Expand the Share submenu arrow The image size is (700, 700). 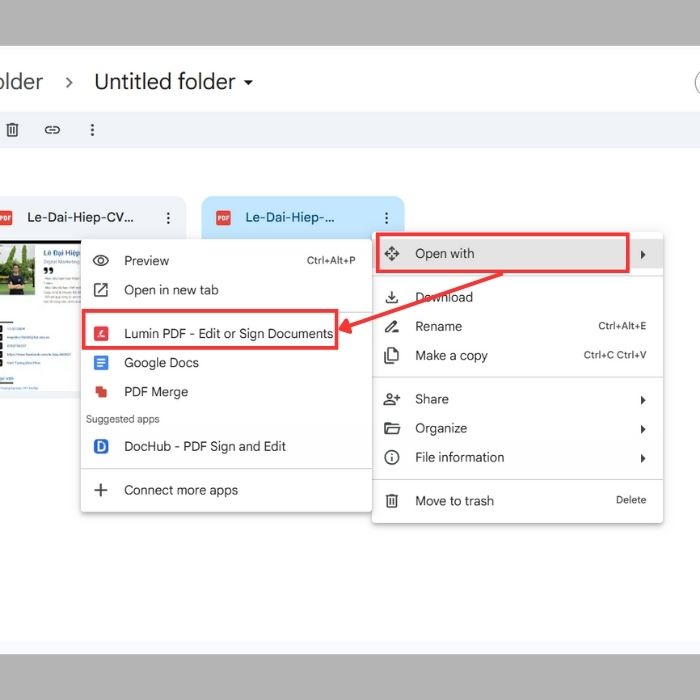643,400
